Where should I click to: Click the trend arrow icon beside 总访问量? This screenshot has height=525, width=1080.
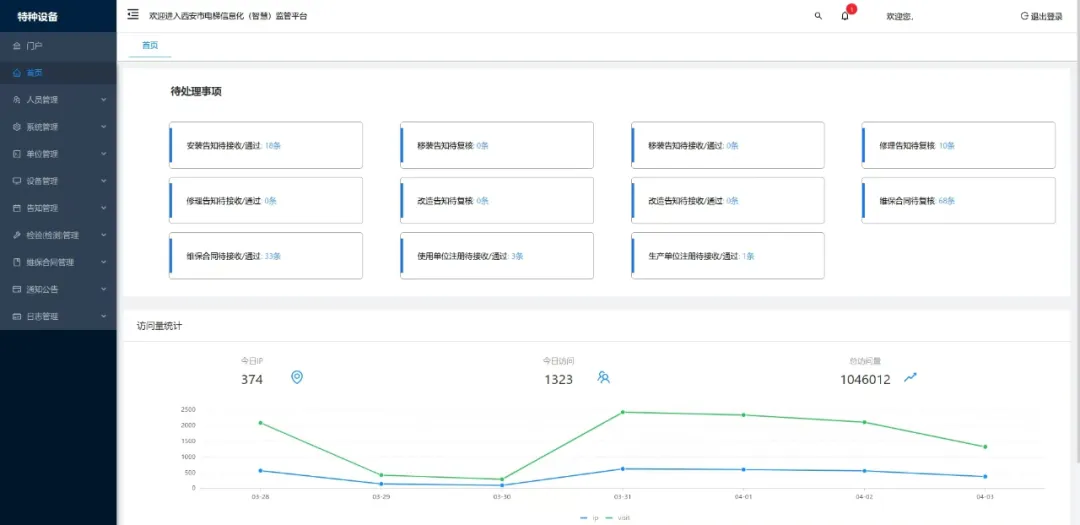910,377
